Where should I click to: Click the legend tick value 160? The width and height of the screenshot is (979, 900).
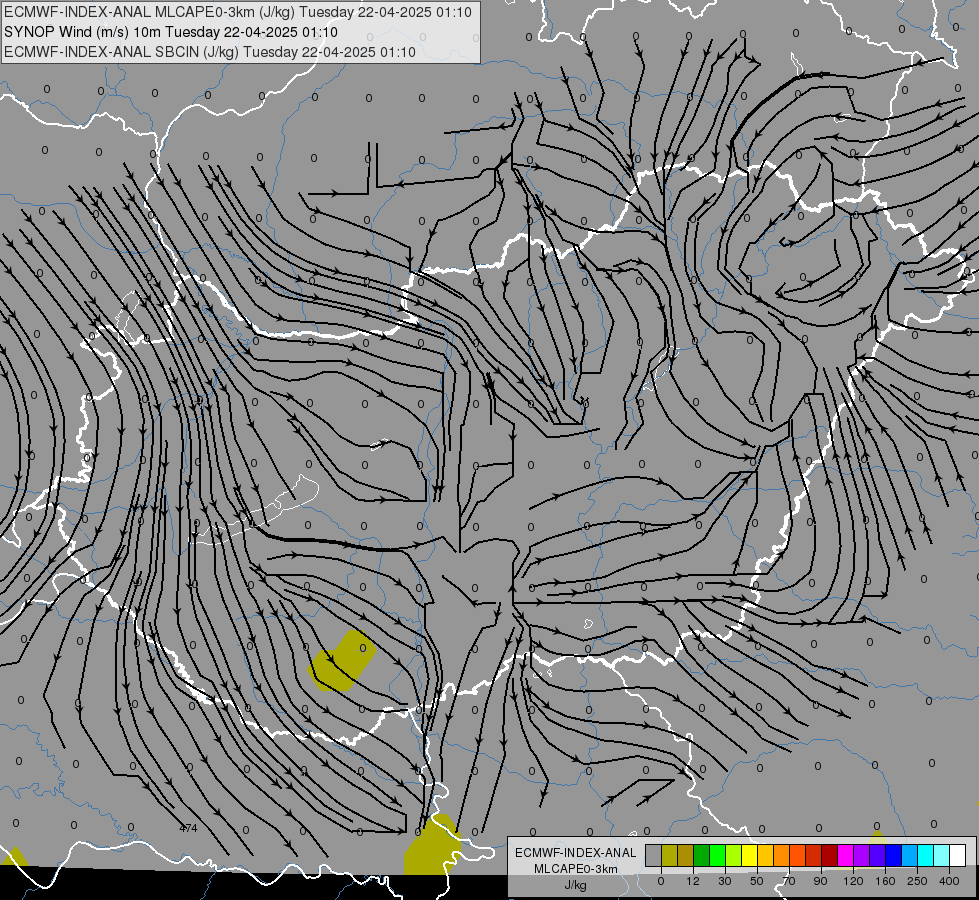(x=885, y=881)
